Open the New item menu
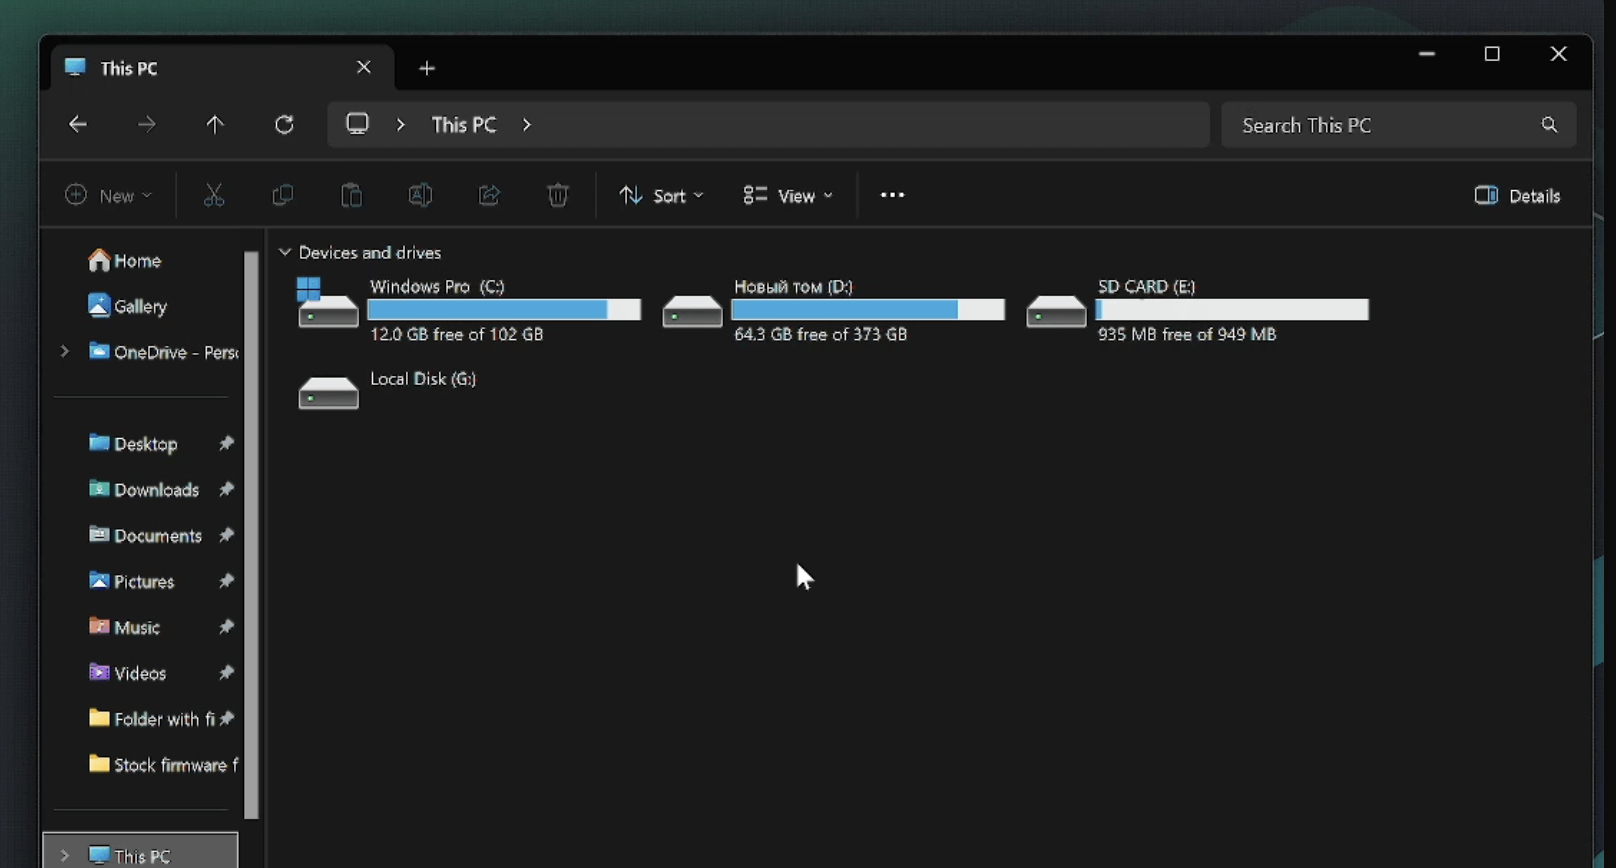Viewport: 1616px width, 868px height. tap(108, 196)
